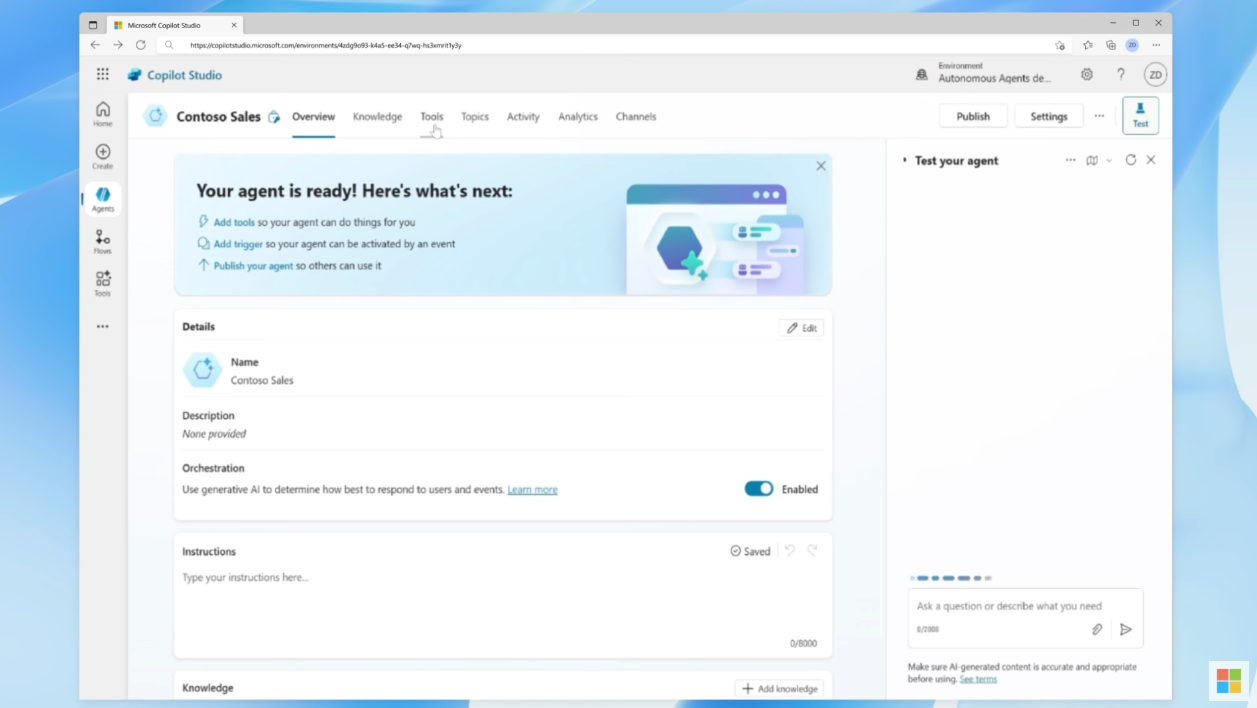This screenshot has height=708, width=1257.
Task: Click the Publish button
Action: point(973,116)
